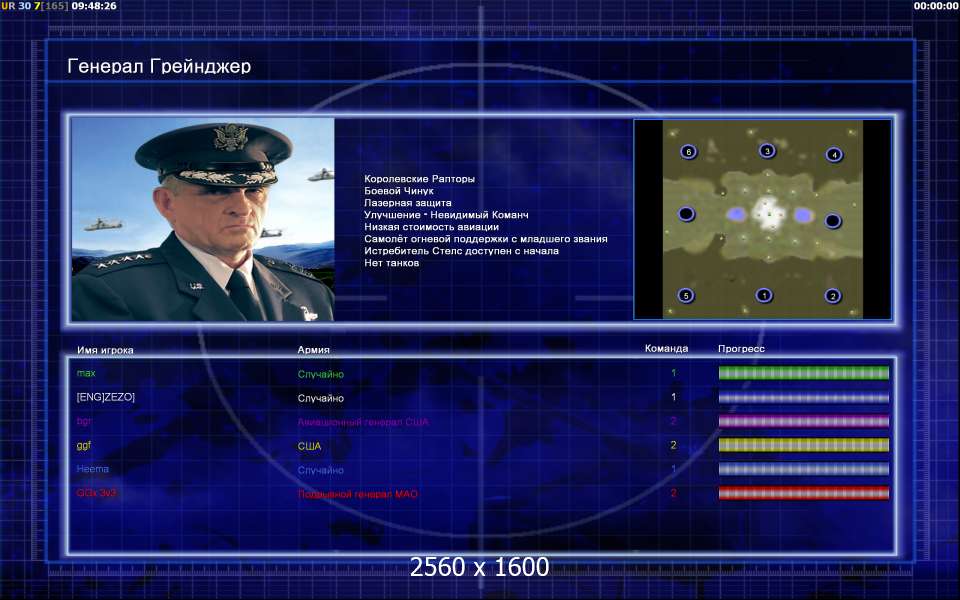Click the right blue lake on the minimap
The width and height of the screenshot is (960, 600).
803,215
